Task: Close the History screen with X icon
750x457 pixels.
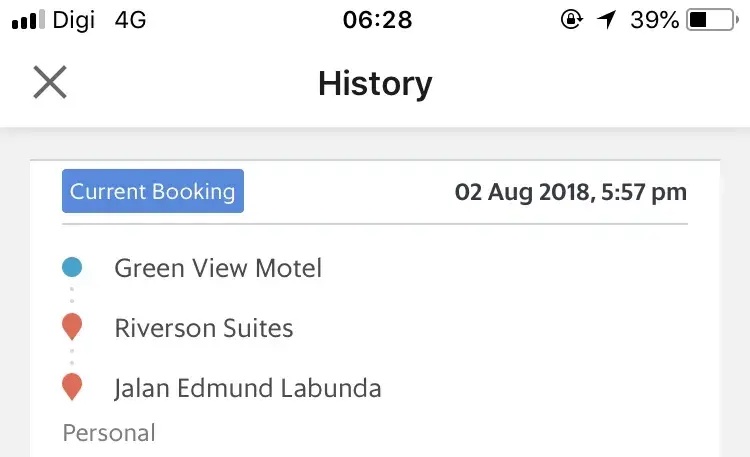Action: pos(49,82)
